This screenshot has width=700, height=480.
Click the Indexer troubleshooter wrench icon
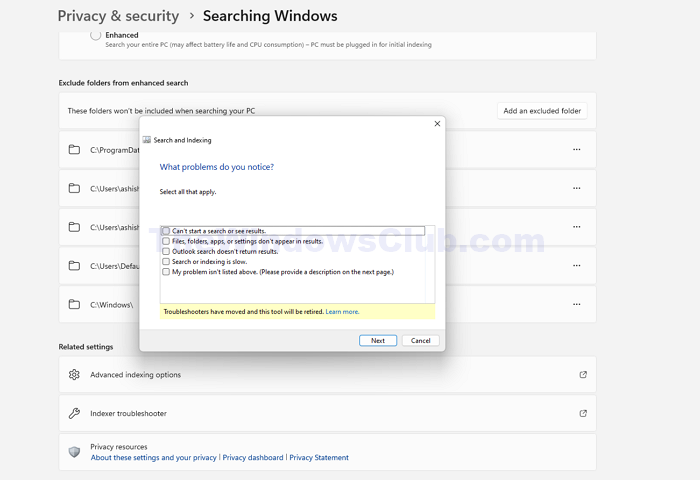click(74, 413)
